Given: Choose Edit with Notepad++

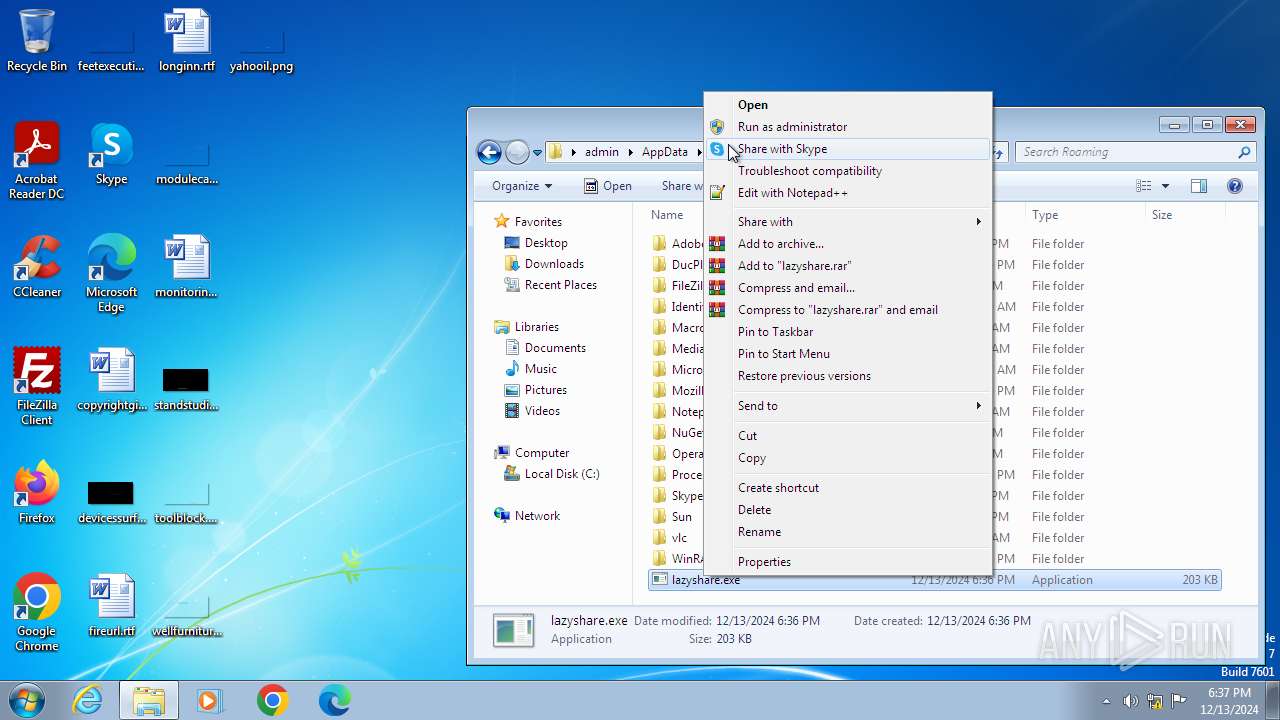Looking at the screenshot, I should (x=848, y=193).
